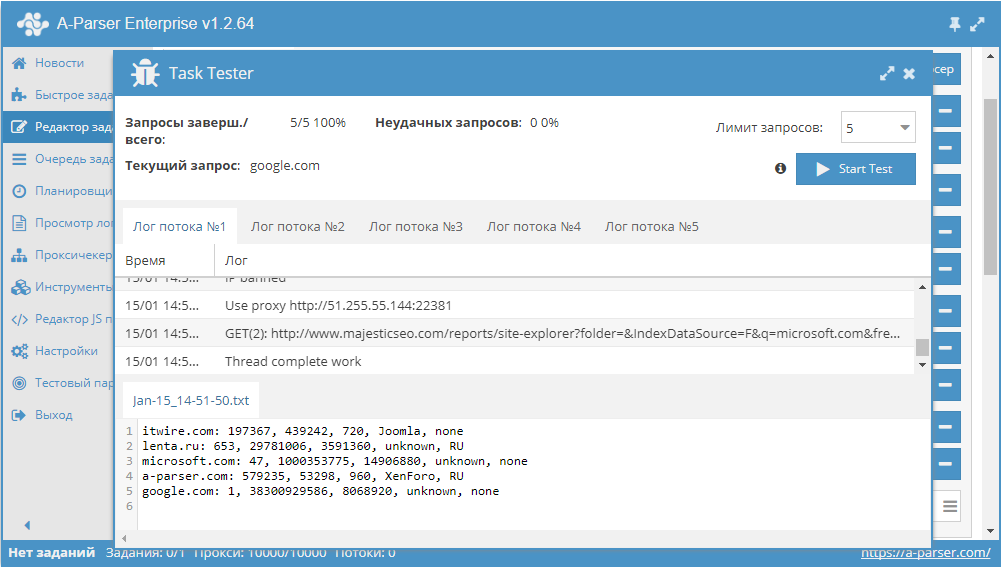The image size is (1001, 567).
Task: Click the hamburger menu button at right
Action: tap(950, 506)
